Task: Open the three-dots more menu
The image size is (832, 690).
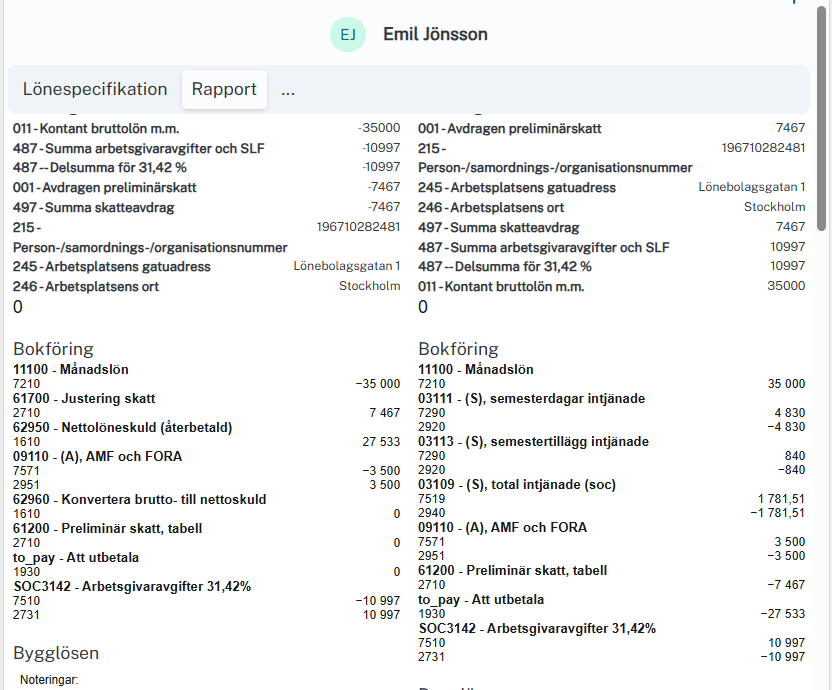Action: [288, 89]
